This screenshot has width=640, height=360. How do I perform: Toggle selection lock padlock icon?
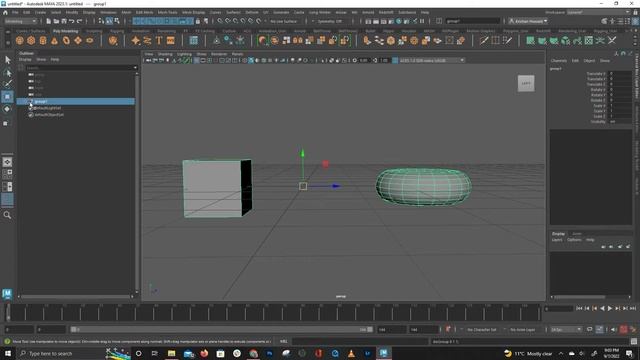coord(198,21)
